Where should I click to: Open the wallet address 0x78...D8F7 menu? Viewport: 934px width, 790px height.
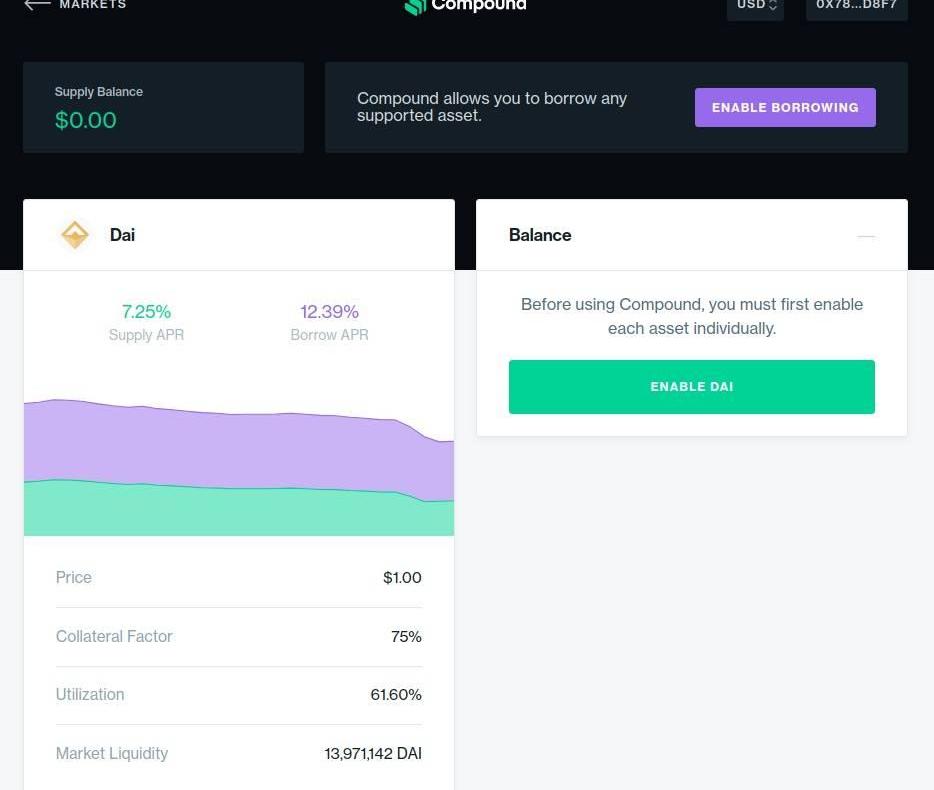tap(856, 5)
